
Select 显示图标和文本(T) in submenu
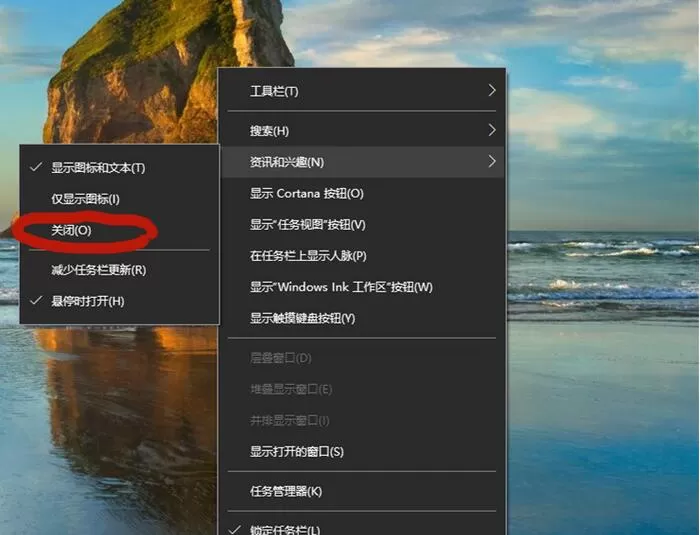119,168
